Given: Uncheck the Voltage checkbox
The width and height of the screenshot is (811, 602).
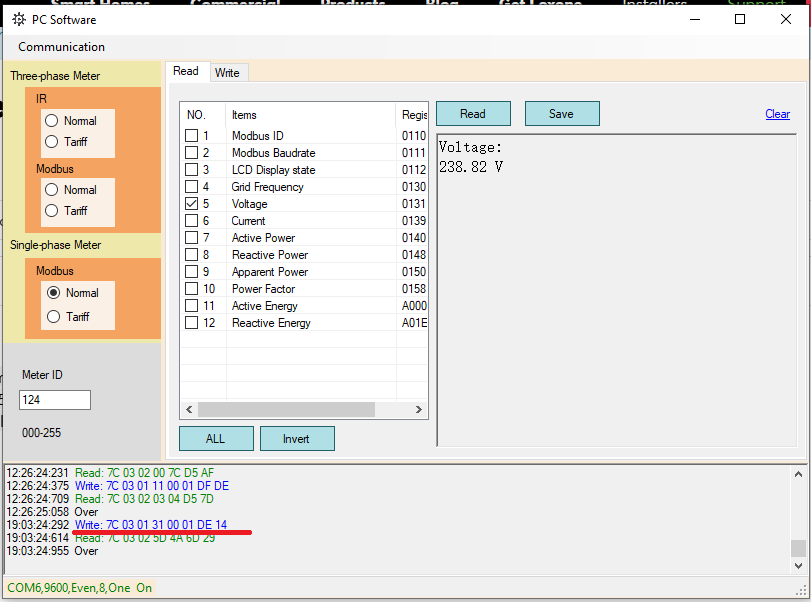Looking at the screenshot, I should point(192,204).
